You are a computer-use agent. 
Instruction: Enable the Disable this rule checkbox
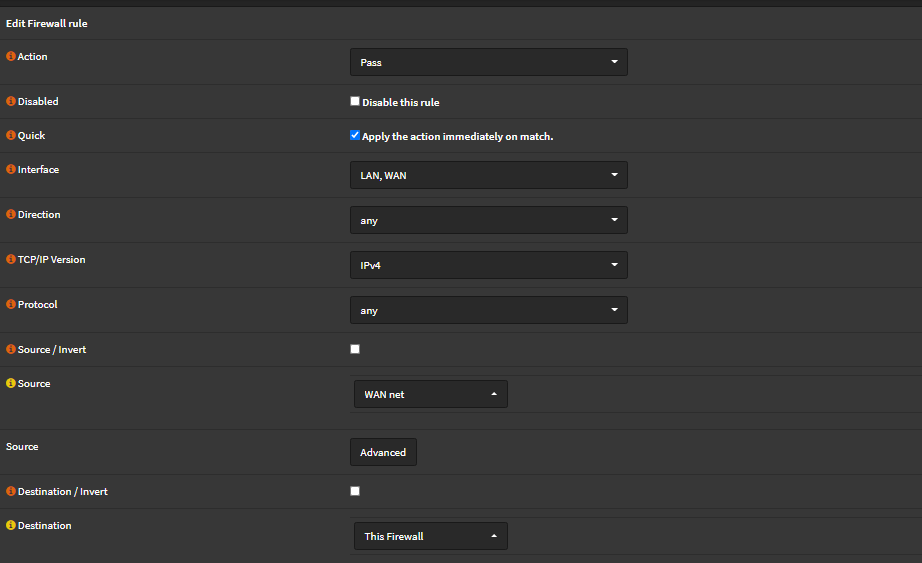tap(355, 101)
